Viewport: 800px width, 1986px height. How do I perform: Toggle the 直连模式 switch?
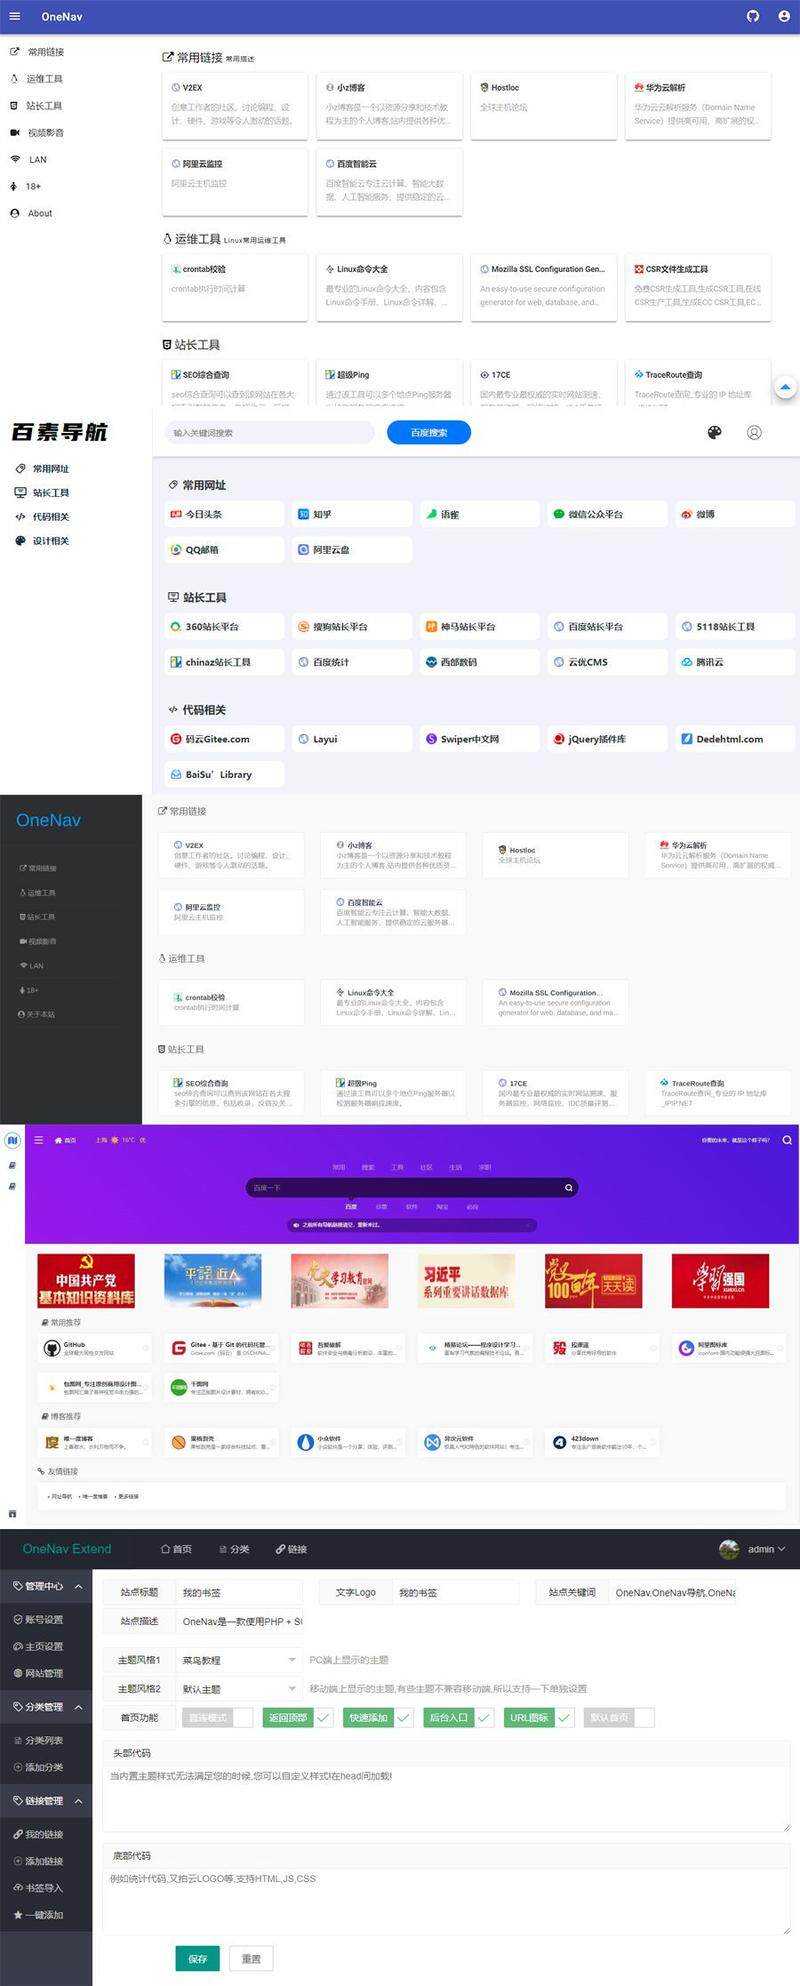coord(220,1717)
